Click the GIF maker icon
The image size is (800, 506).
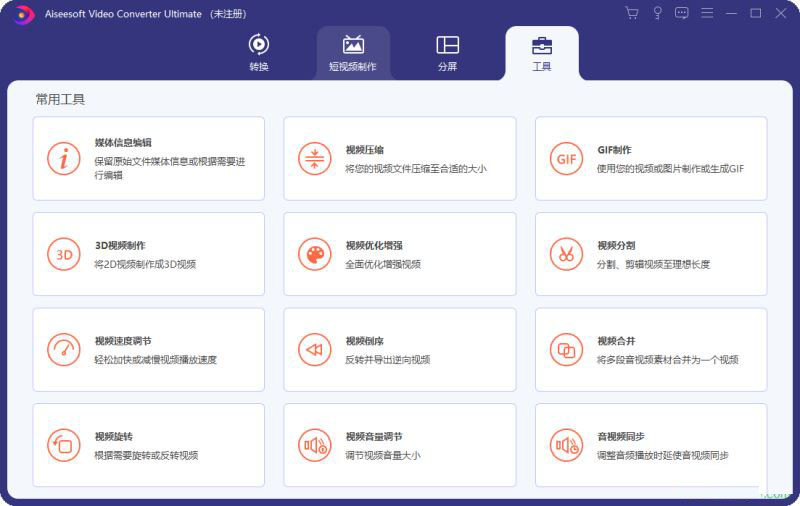566,159
